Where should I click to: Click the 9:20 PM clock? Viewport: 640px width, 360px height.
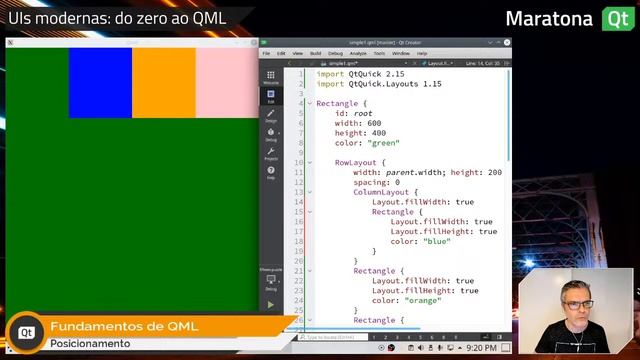pyautogui.click(x=481, y=348)
